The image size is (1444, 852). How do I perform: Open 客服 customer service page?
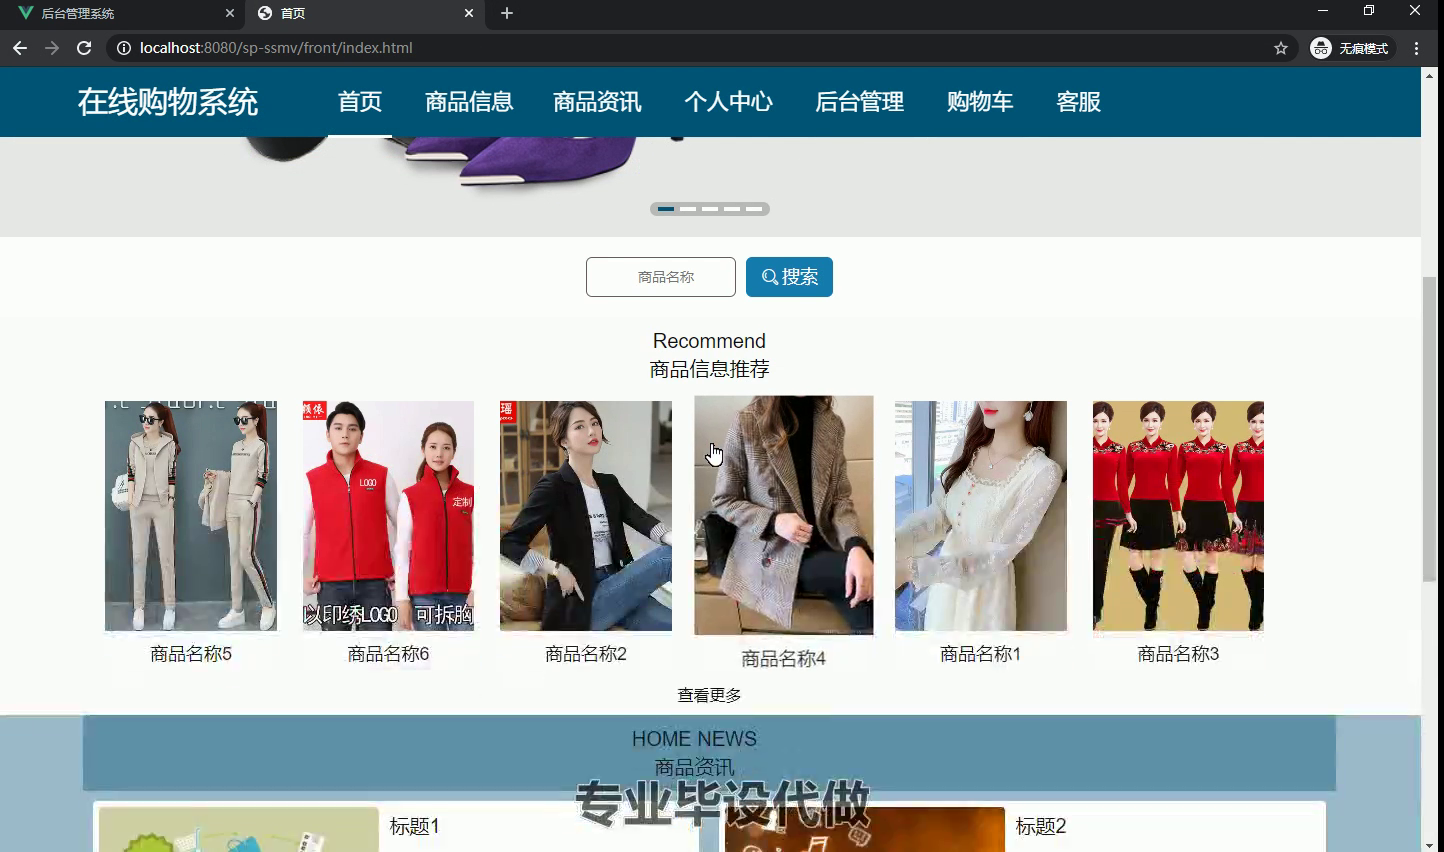tap(1079, 102)
